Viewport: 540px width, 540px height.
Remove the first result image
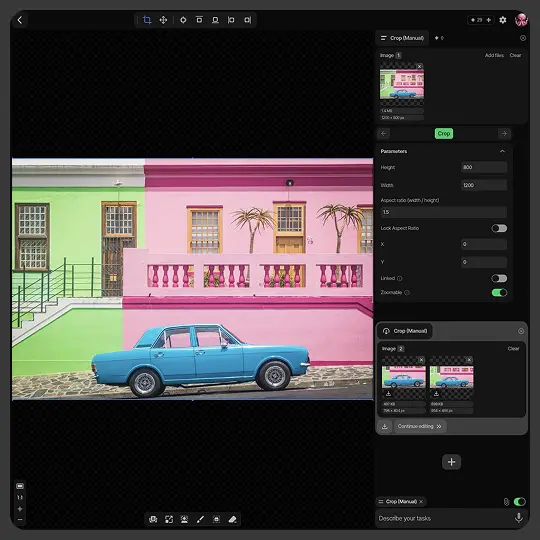pos(421,360)
